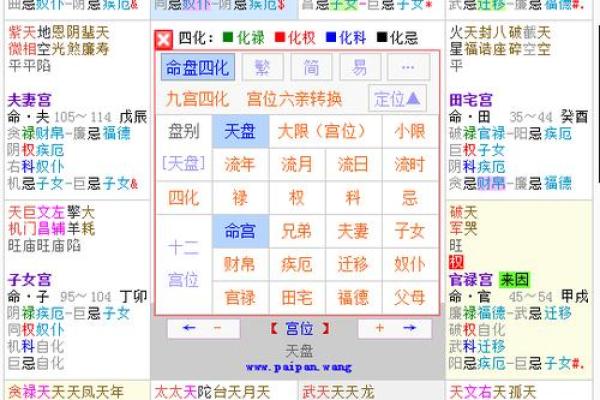Select 福德 palace cell in grid
The image size is (600, 400).
tap(354, 298)
